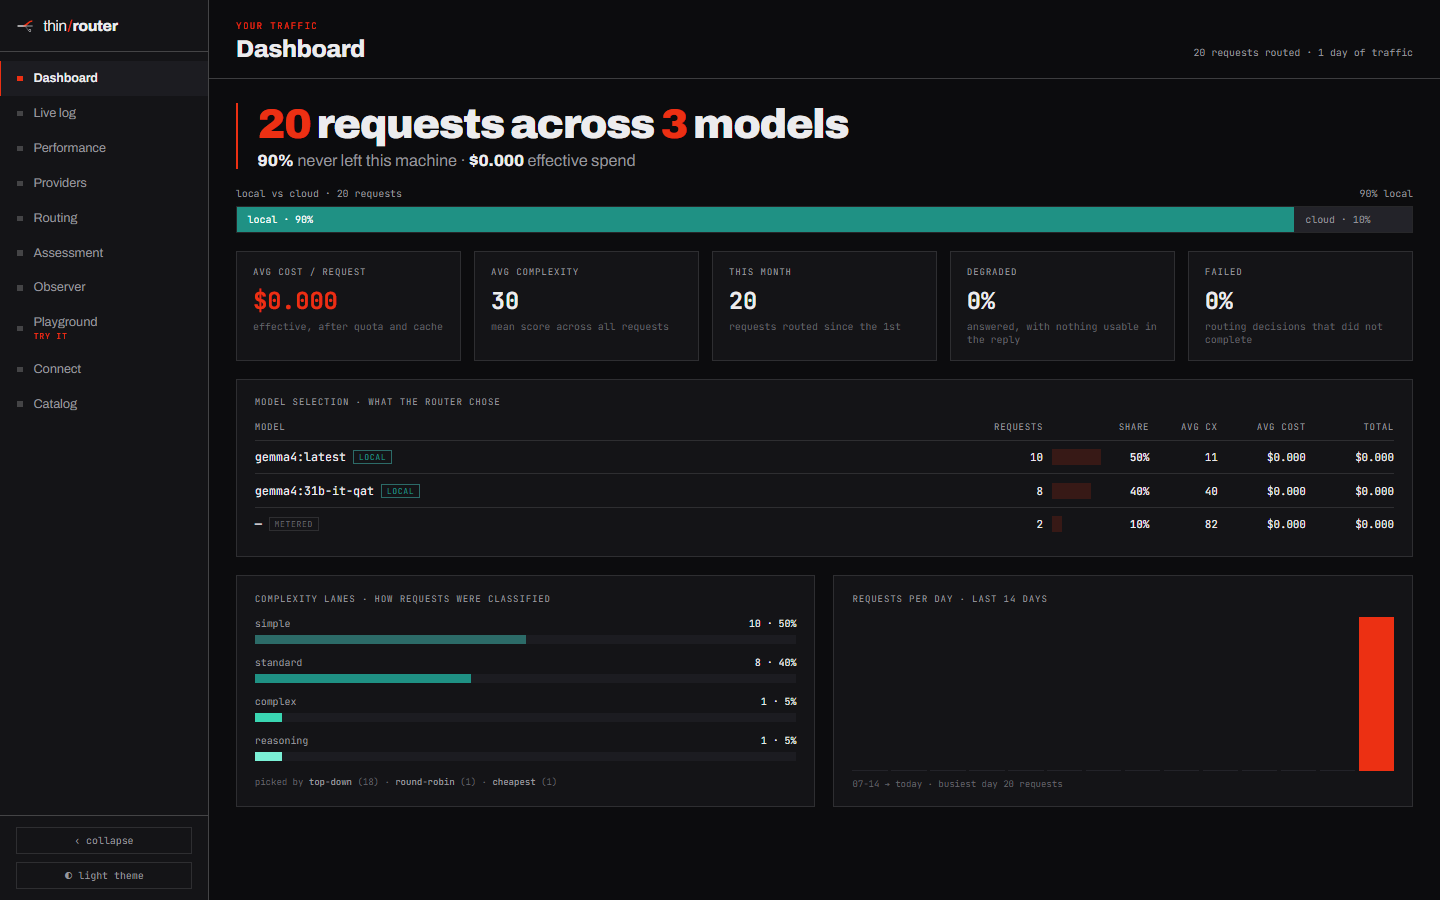This screenshot has height=900, width=1440.
Task: Collapse the sidebar with the collapse button
Action: pyautogui.click(x=104, y=840)
